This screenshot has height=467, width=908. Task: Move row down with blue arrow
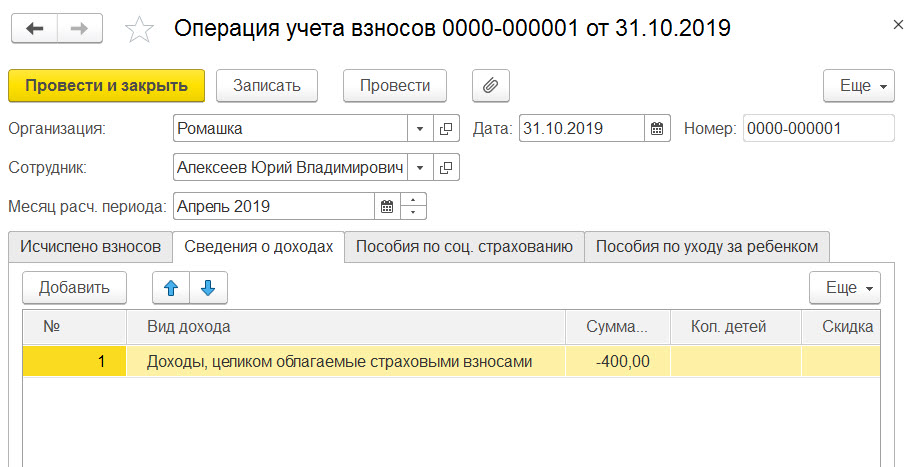click(x=208, y=288)
